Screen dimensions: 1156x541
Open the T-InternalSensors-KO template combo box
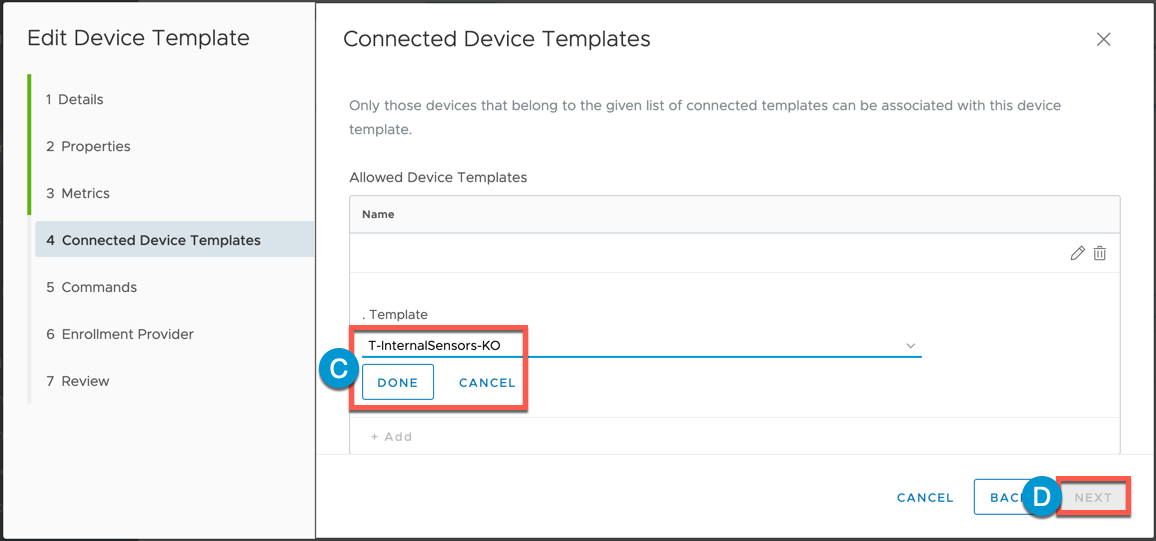[x=641, y=346]
